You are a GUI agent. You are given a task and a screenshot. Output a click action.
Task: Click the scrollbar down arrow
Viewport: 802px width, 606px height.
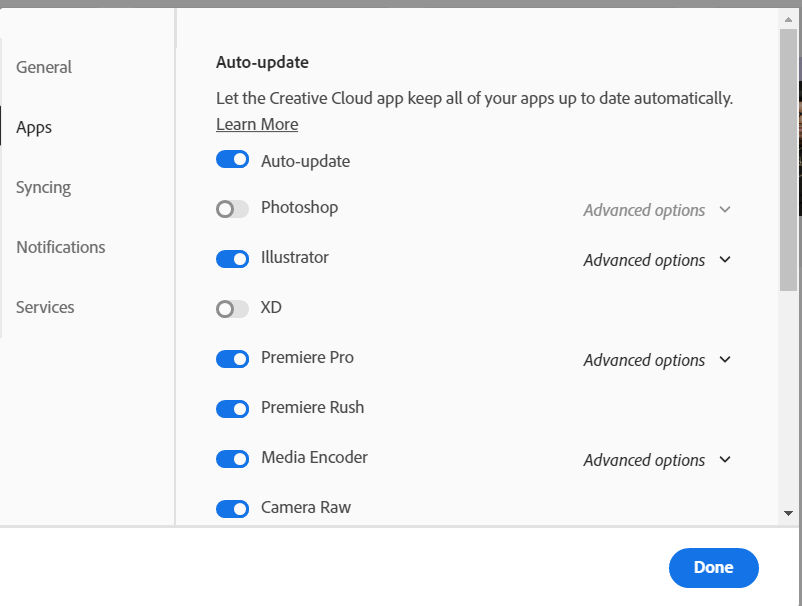788,513
